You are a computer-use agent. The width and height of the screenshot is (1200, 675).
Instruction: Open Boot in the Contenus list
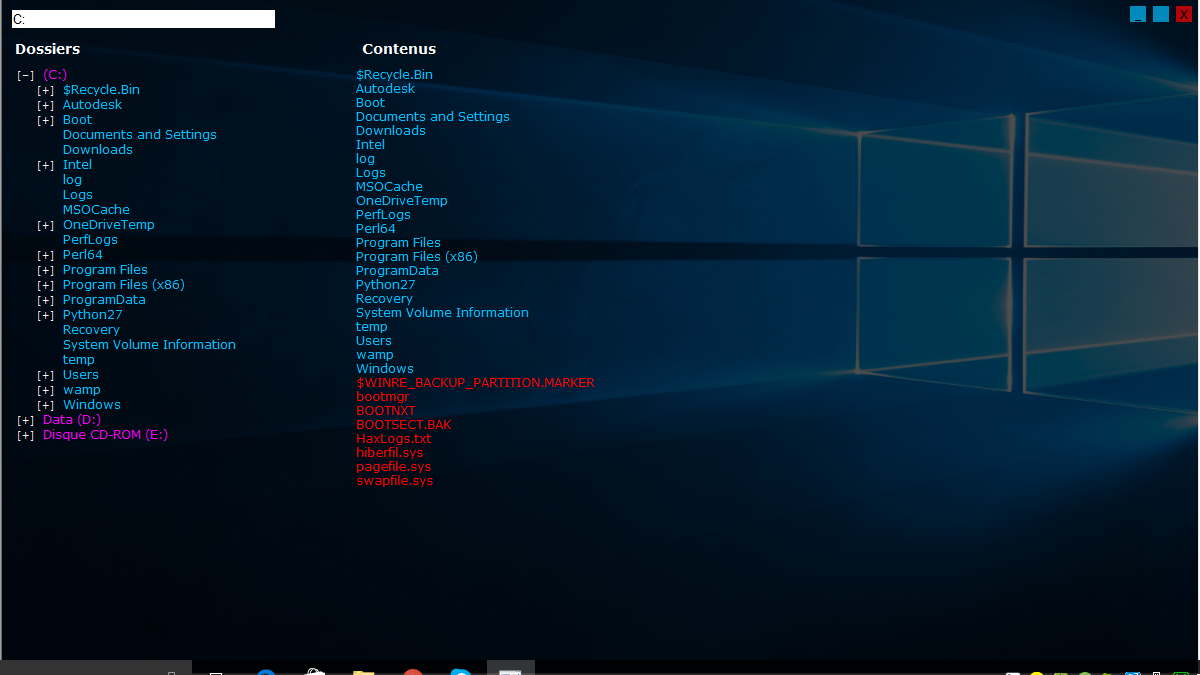click(x=370, y=103)
